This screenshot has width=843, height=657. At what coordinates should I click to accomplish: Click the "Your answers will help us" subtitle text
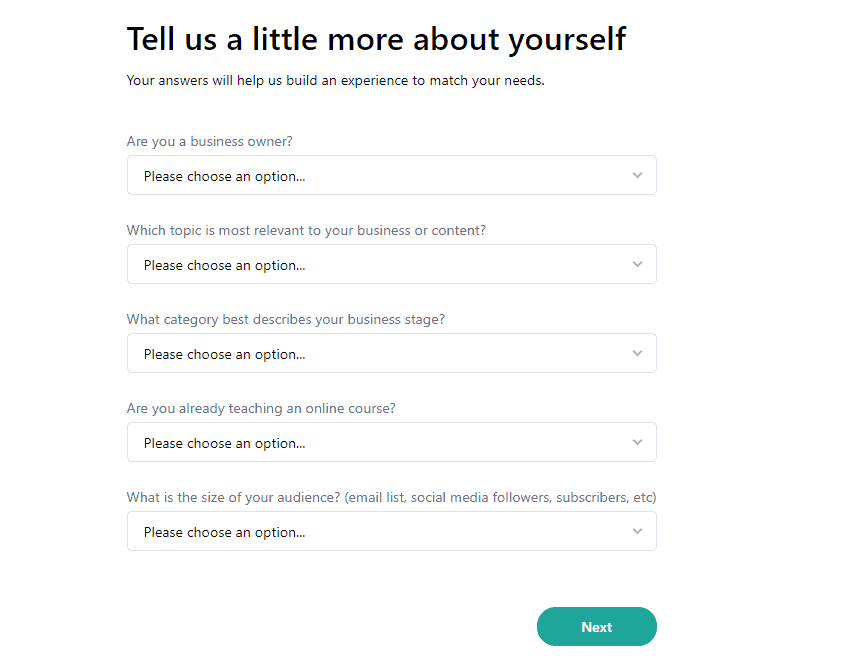click(335, 81)
